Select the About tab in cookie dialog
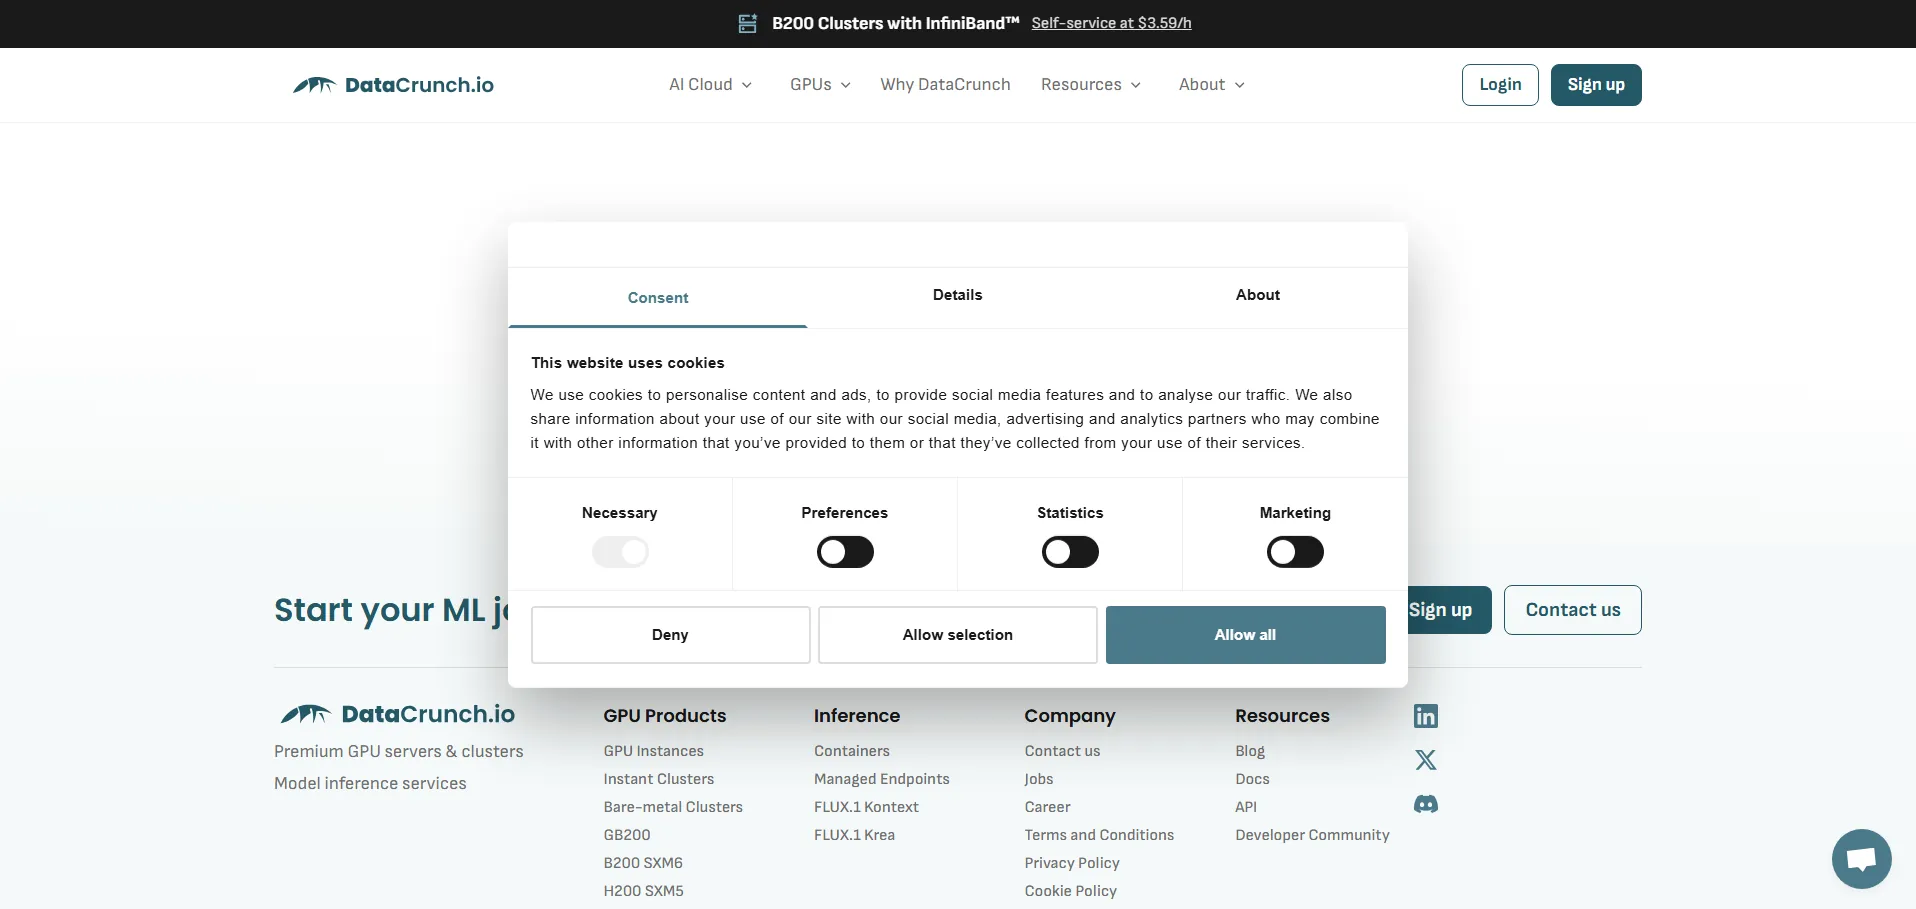 point(1257,295)
